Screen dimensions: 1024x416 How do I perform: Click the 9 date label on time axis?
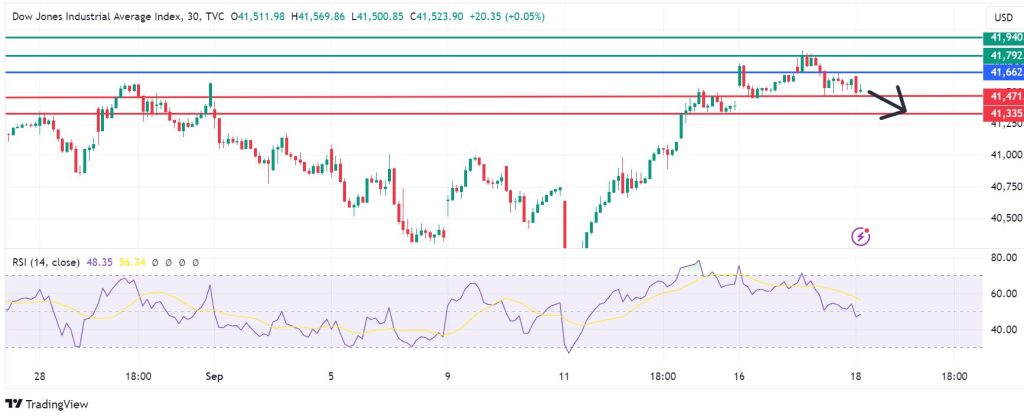pos(447,377)
